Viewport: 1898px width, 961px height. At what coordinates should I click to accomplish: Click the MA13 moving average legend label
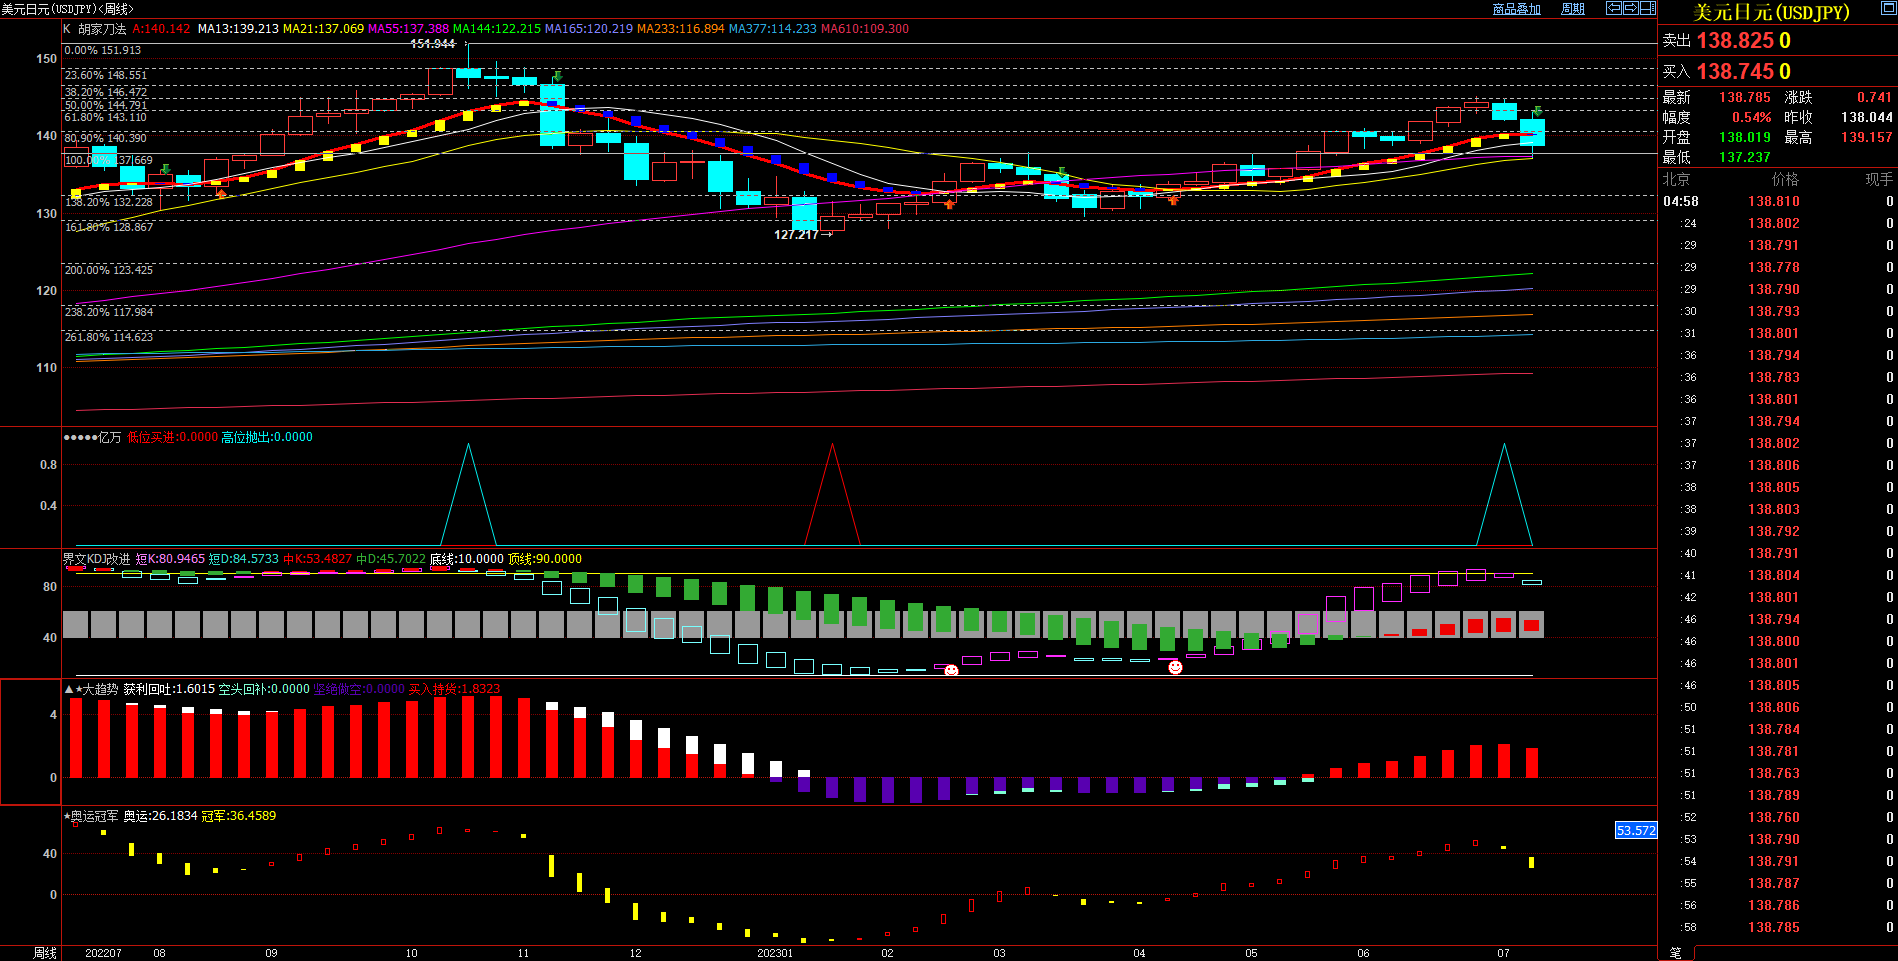238,29
